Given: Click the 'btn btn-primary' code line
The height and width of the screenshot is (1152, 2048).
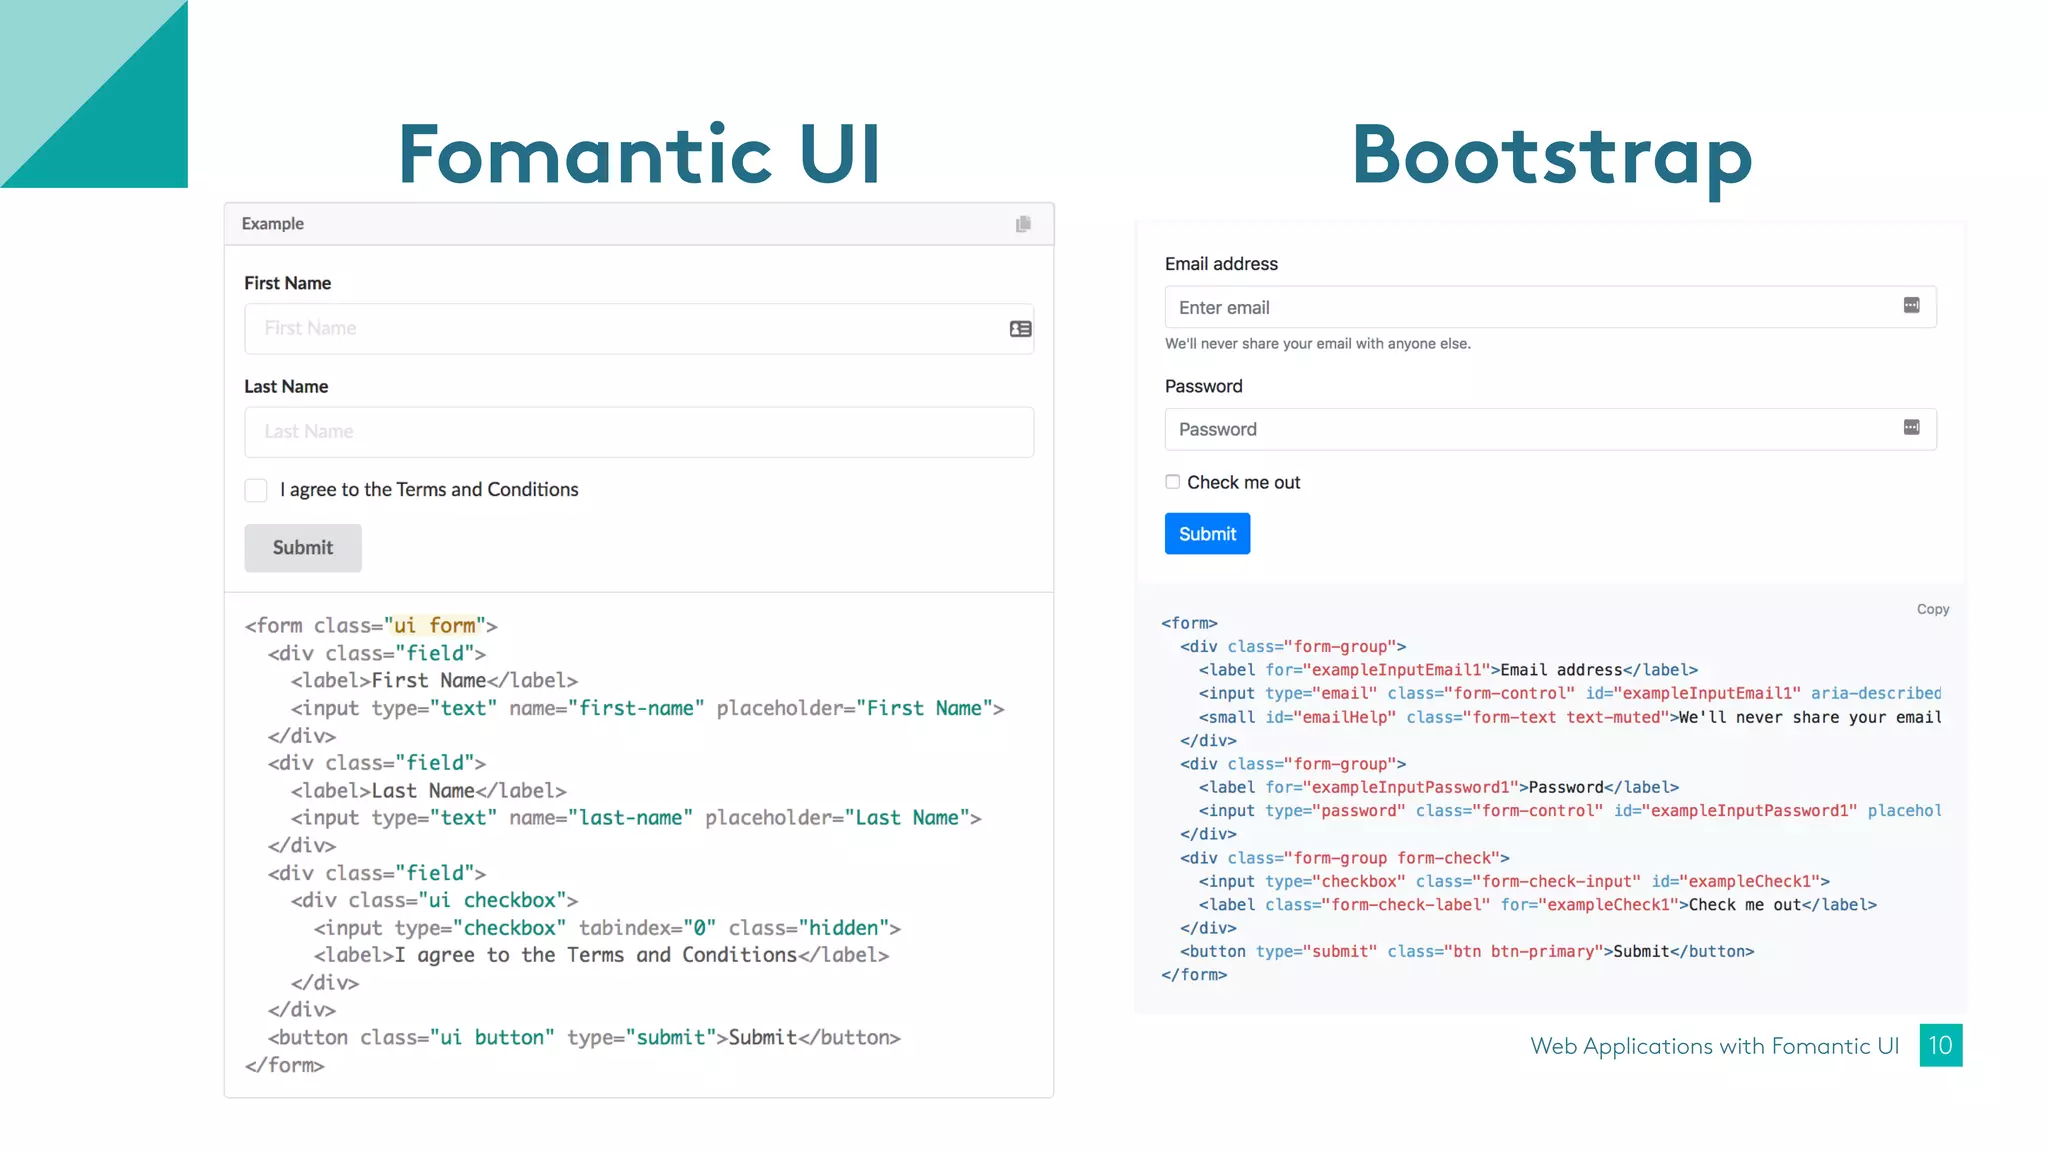Looking at the screenshot, I should [1467, 952].
